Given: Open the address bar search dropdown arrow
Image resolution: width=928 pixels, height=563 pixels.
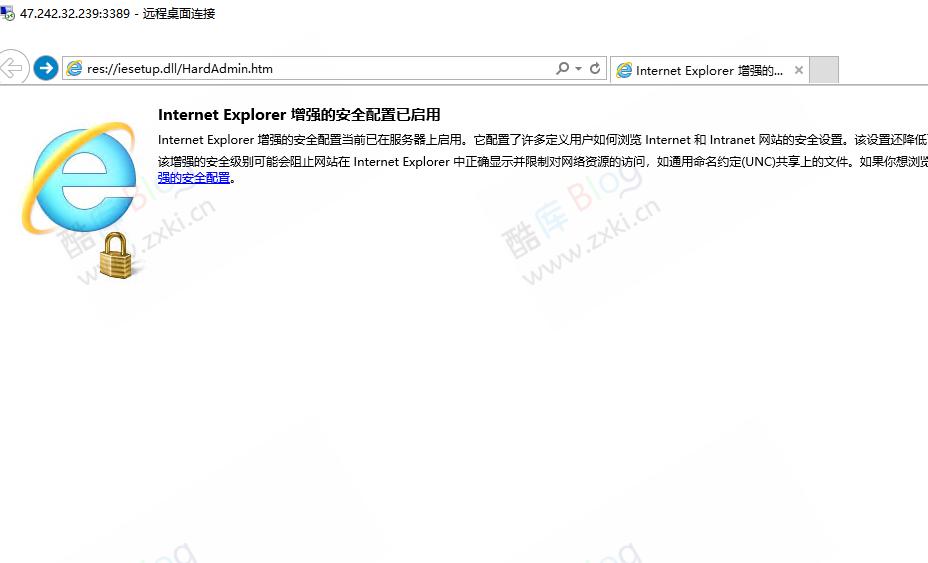Looking at the screenshot, I should point(578,69).
